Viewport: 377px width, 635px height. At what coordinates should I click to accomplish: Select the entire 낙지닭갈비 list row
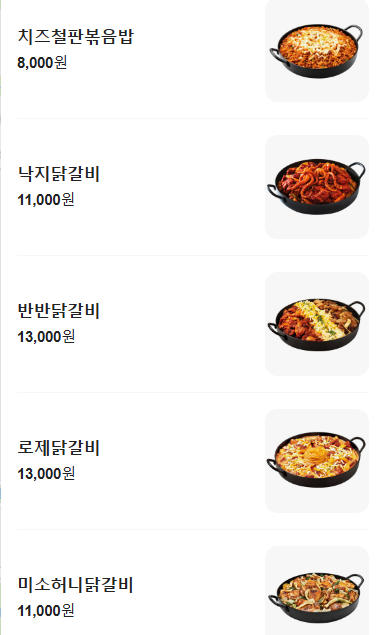pos(193,187)
